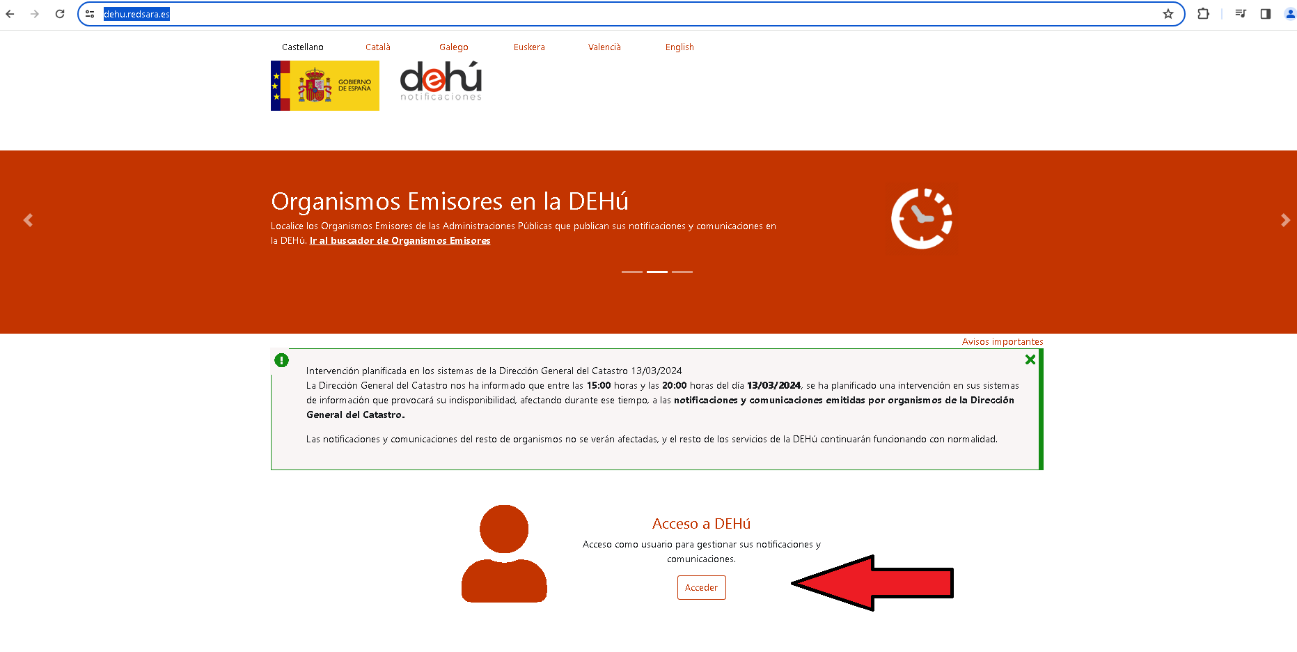Click the DEHú notificaciones logo
The width and height of the screenshot is (1297, 652).
pos(441,81)
